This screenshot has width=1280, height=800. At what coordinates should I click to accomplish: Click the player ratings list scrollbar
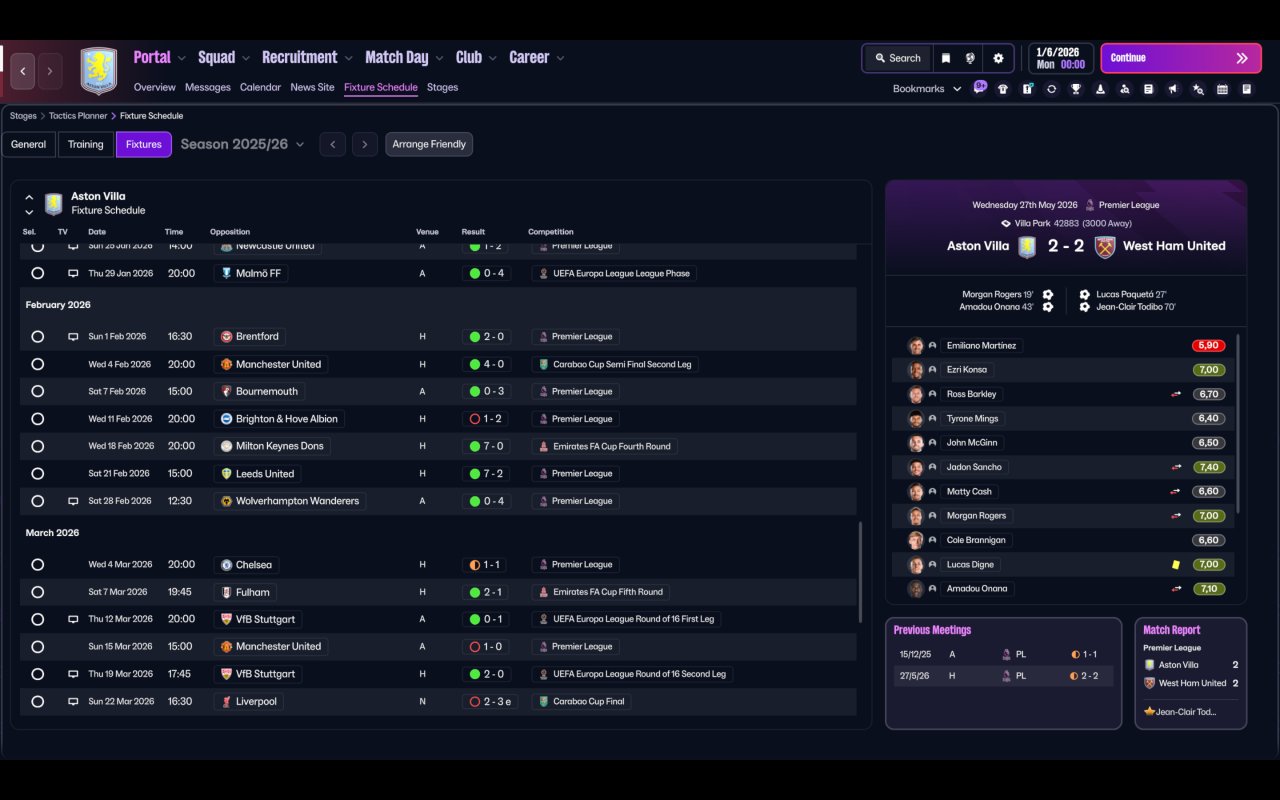point(1238,422)
